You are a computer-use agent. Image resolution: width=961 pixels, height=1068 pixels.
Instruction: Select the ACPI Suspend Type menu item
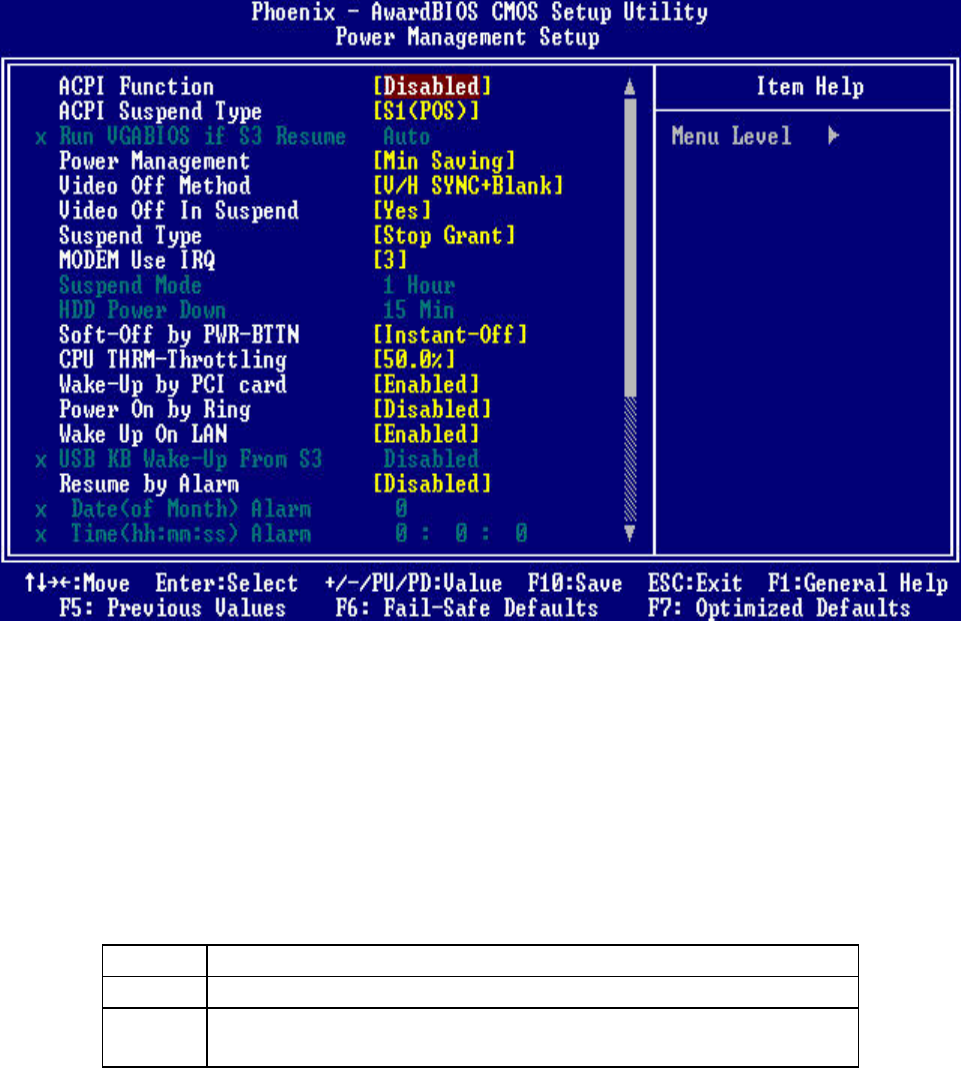pyautogui.click(x=160, y=111)
